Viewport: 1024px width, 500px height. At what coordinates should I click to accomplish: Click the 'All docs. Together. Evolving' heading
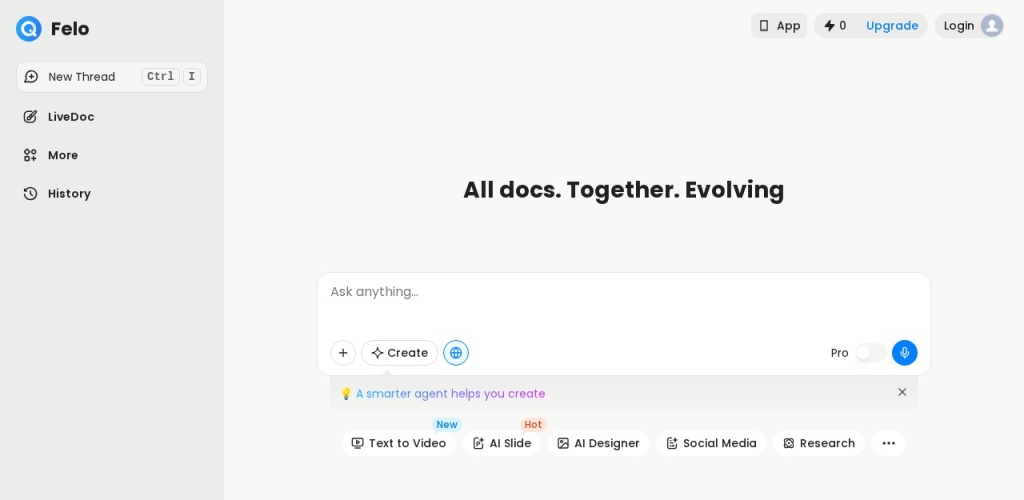pos(624,190)
